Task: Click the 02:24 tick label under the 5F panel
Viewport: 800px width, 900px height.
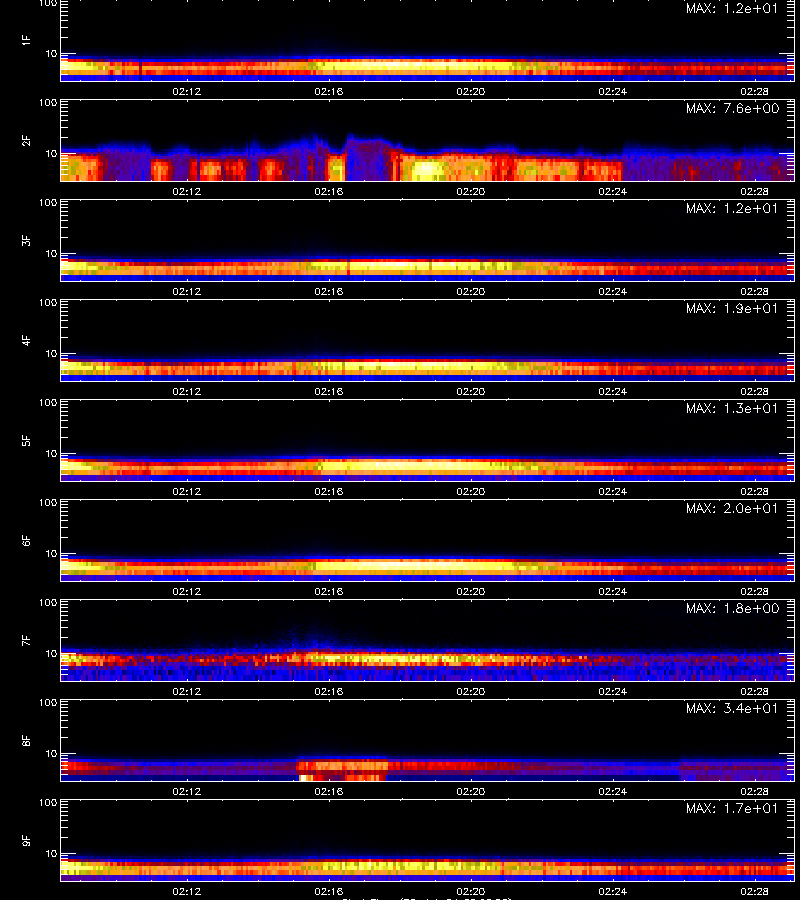Action: tap(612, 491)
